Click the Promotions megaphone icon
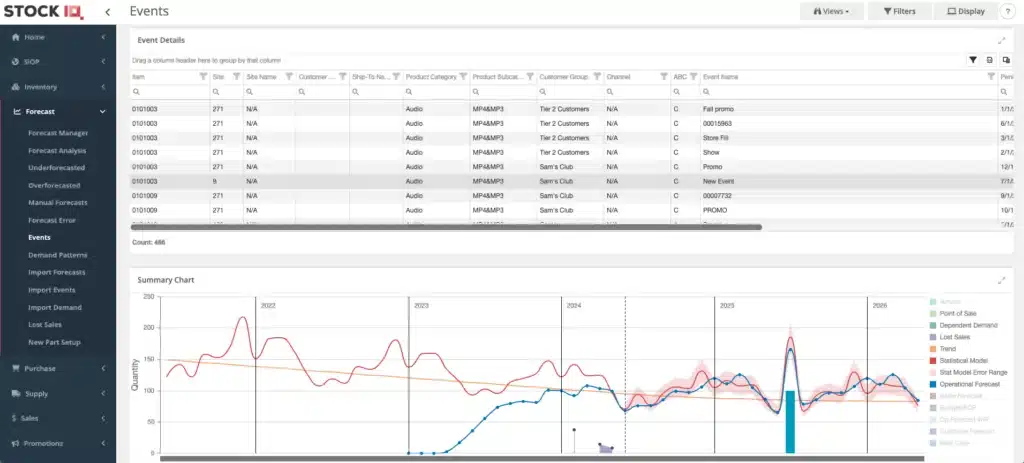Screen dimensions: 1024x463 [x=16, y=443]
